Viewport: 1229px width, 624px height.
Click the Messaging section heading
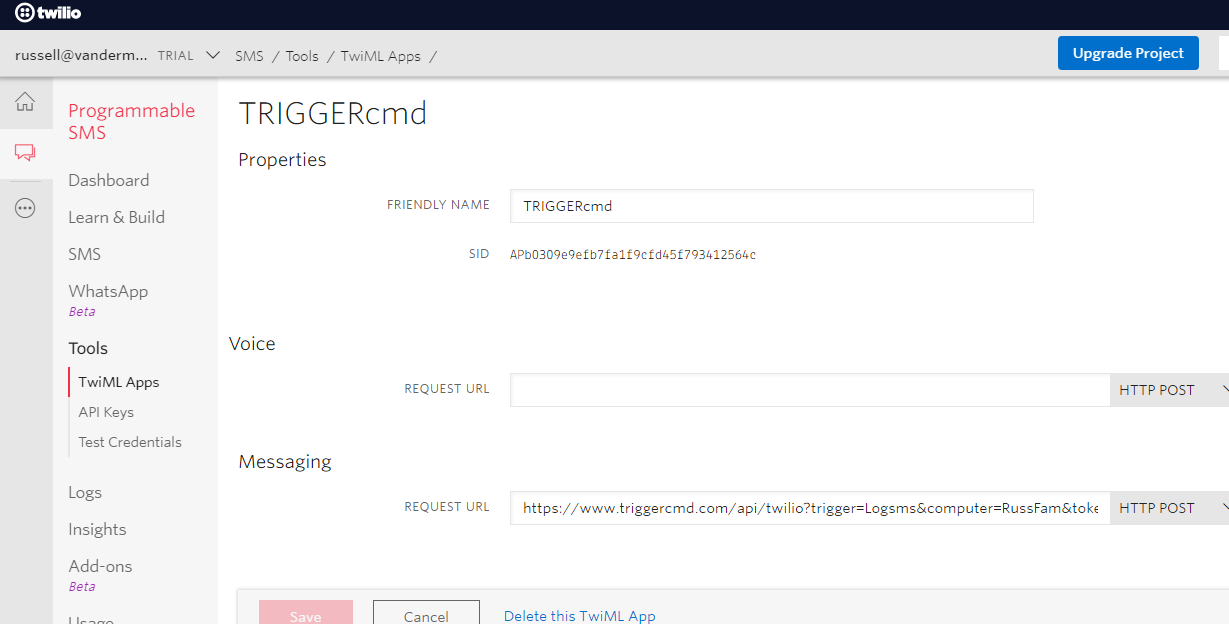[285, 462]
